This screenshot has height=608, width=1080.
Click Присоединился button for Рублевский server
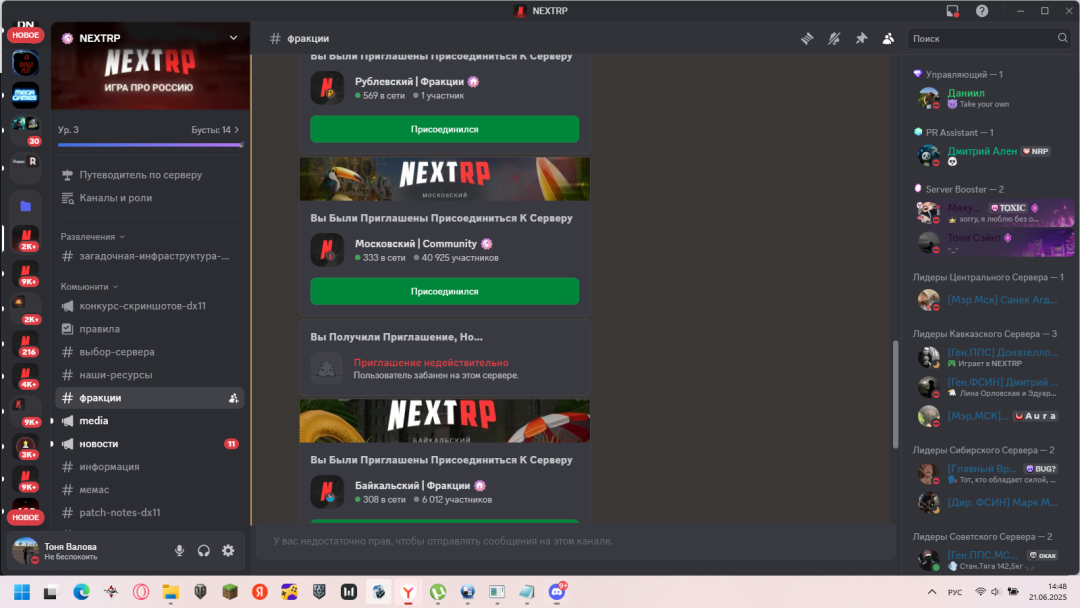tap(444, 129)
